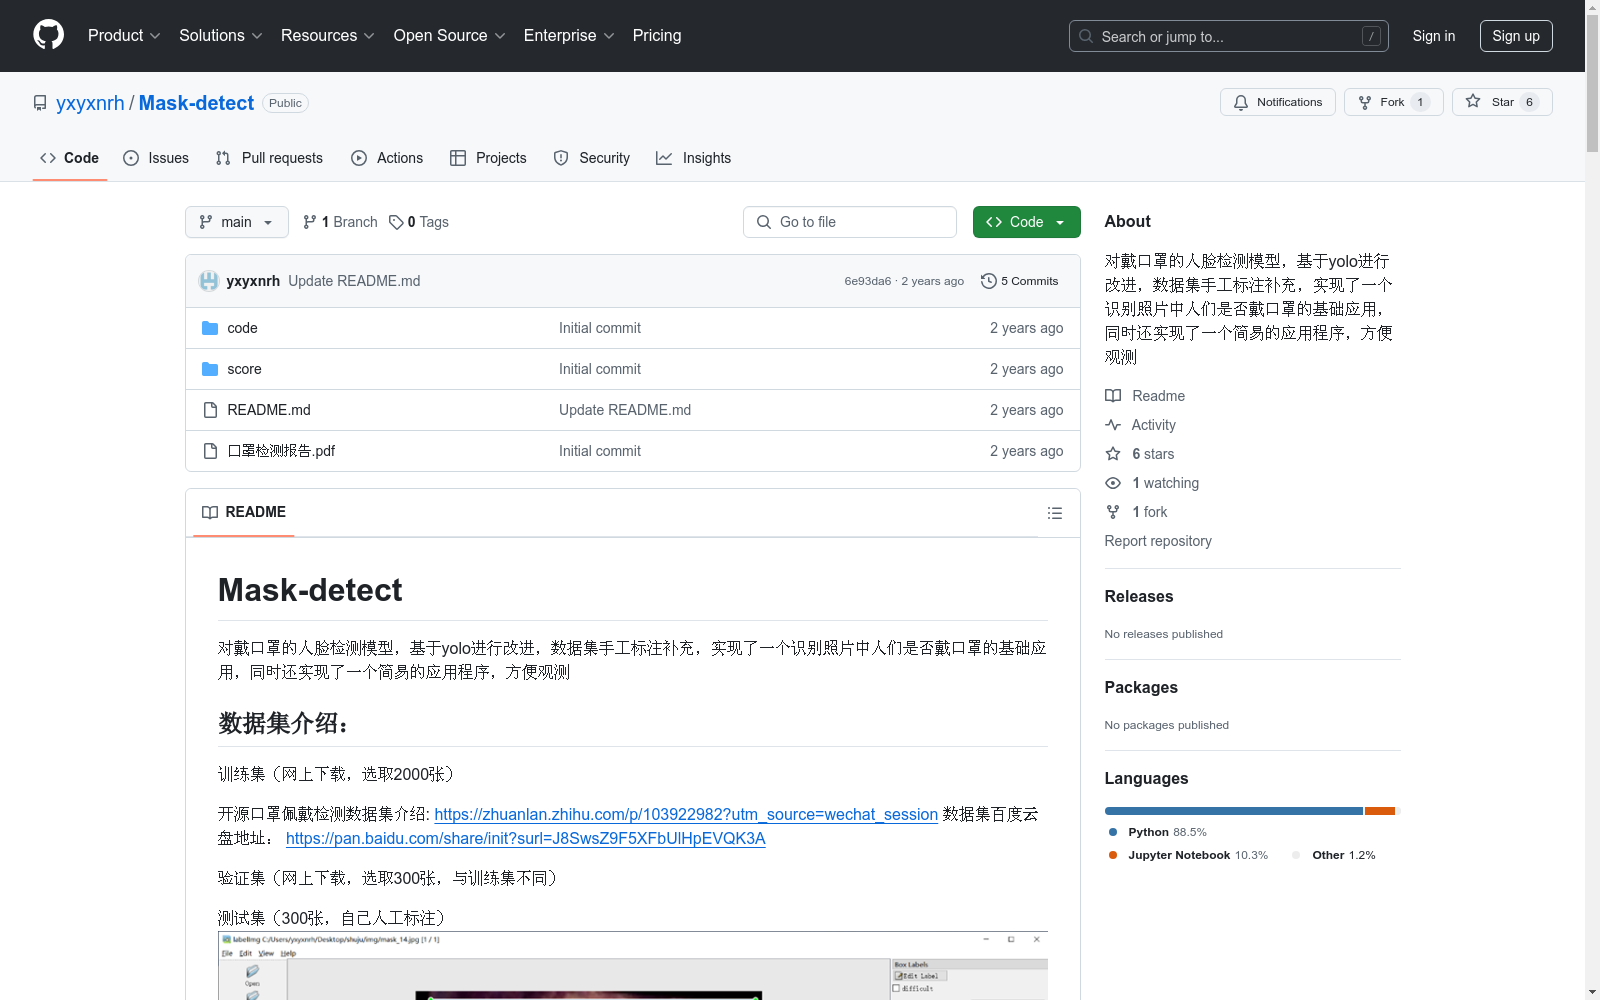Click the 口罩检测报告.pdf file icon
The image size is (1600, 1000).
[210, 451]
